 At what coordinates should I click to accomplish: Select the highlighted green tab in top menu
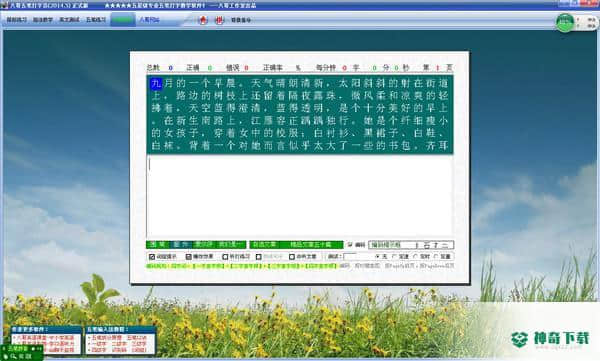pos(123,20)
